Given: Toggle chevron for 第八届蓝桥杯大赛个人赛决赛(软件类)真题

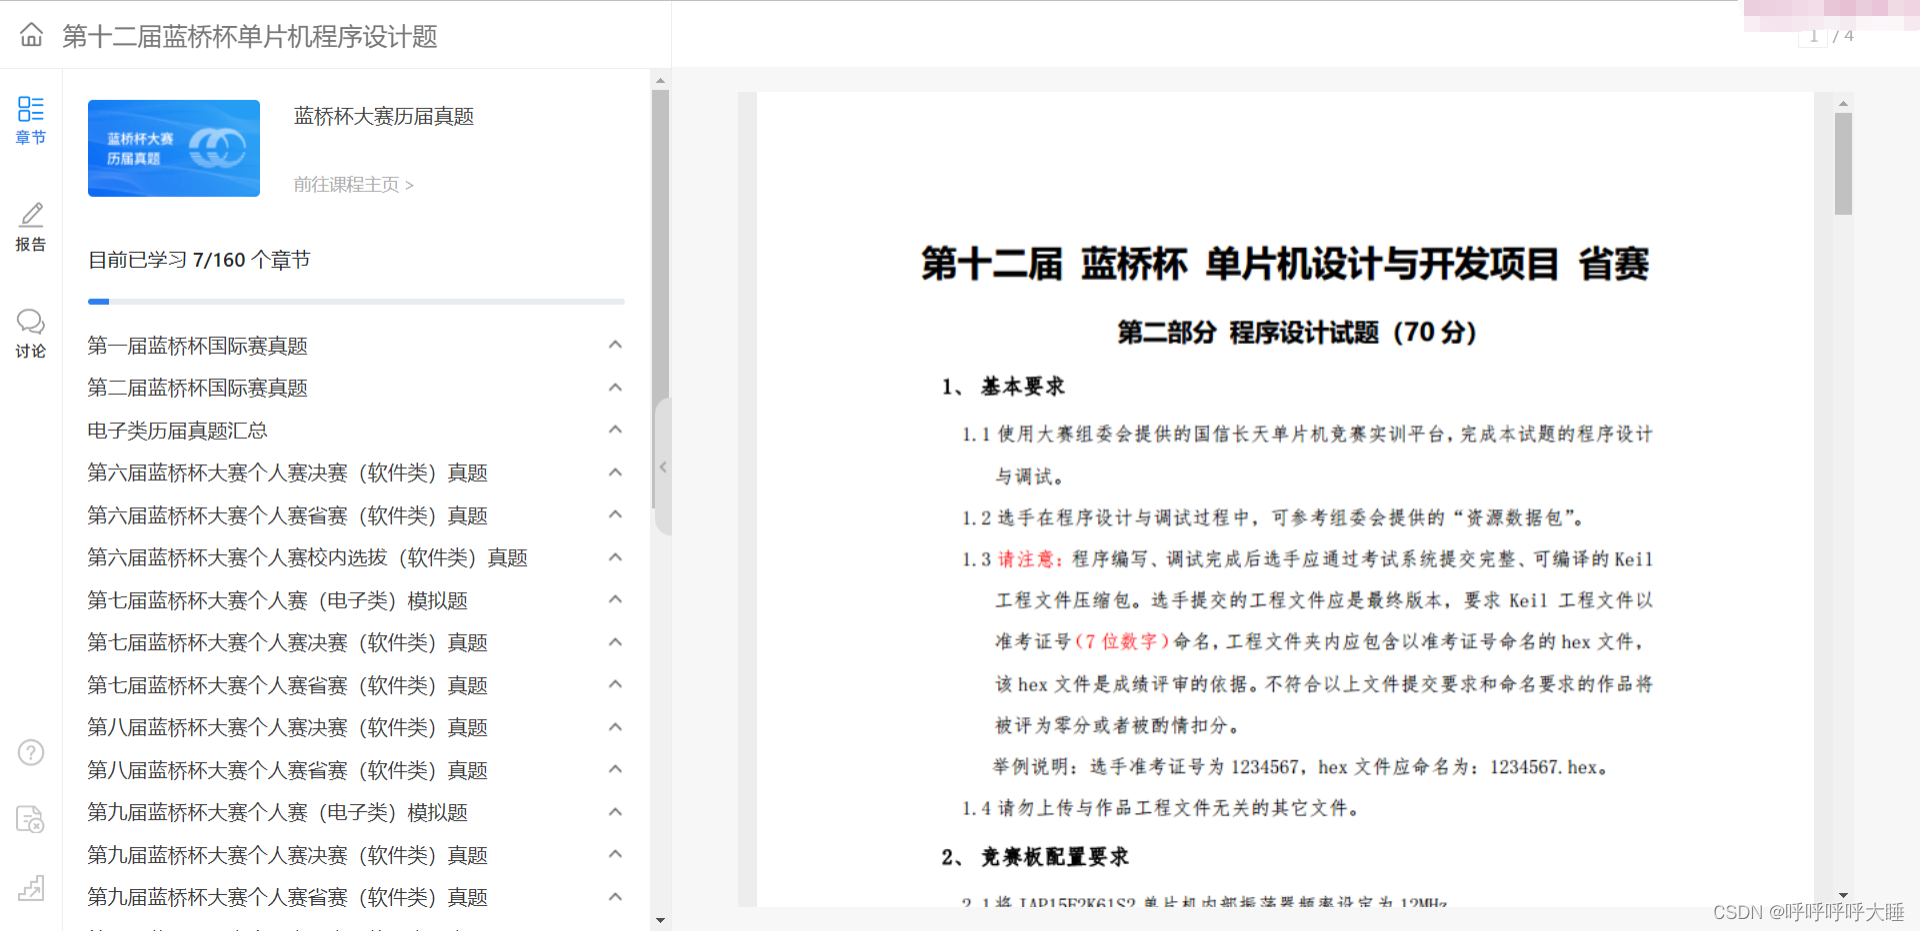Looking at the screenshot, I should point(616,727).
